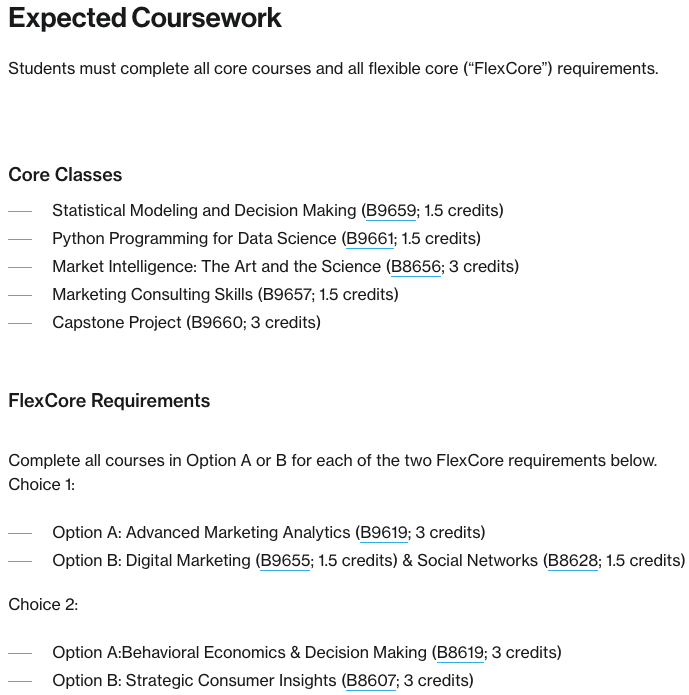
Task: Click the 'Market Intelligence: The Art' text
Action: (216, 267)
